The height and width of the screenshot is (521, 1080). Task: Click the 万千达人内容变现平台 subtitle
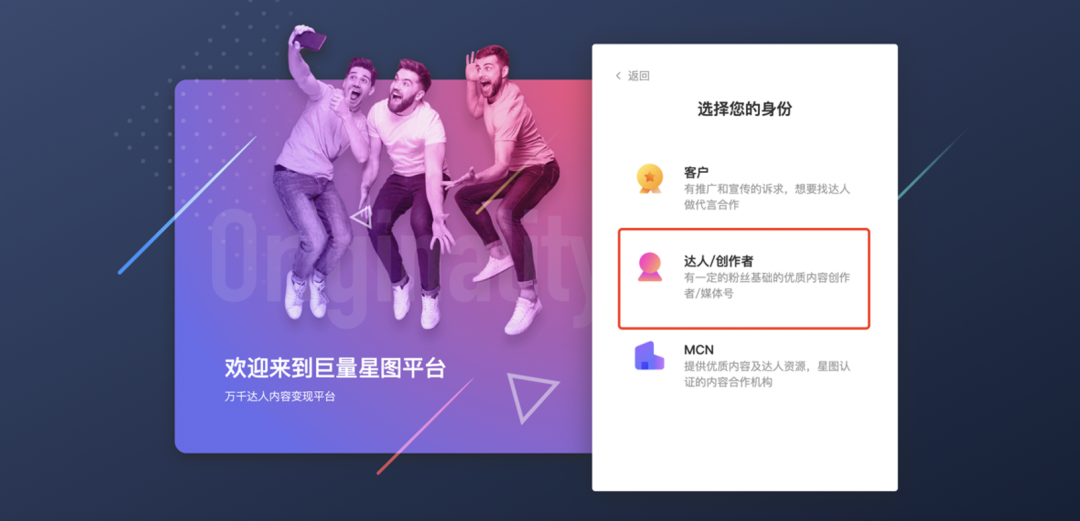tap(280, 397)
